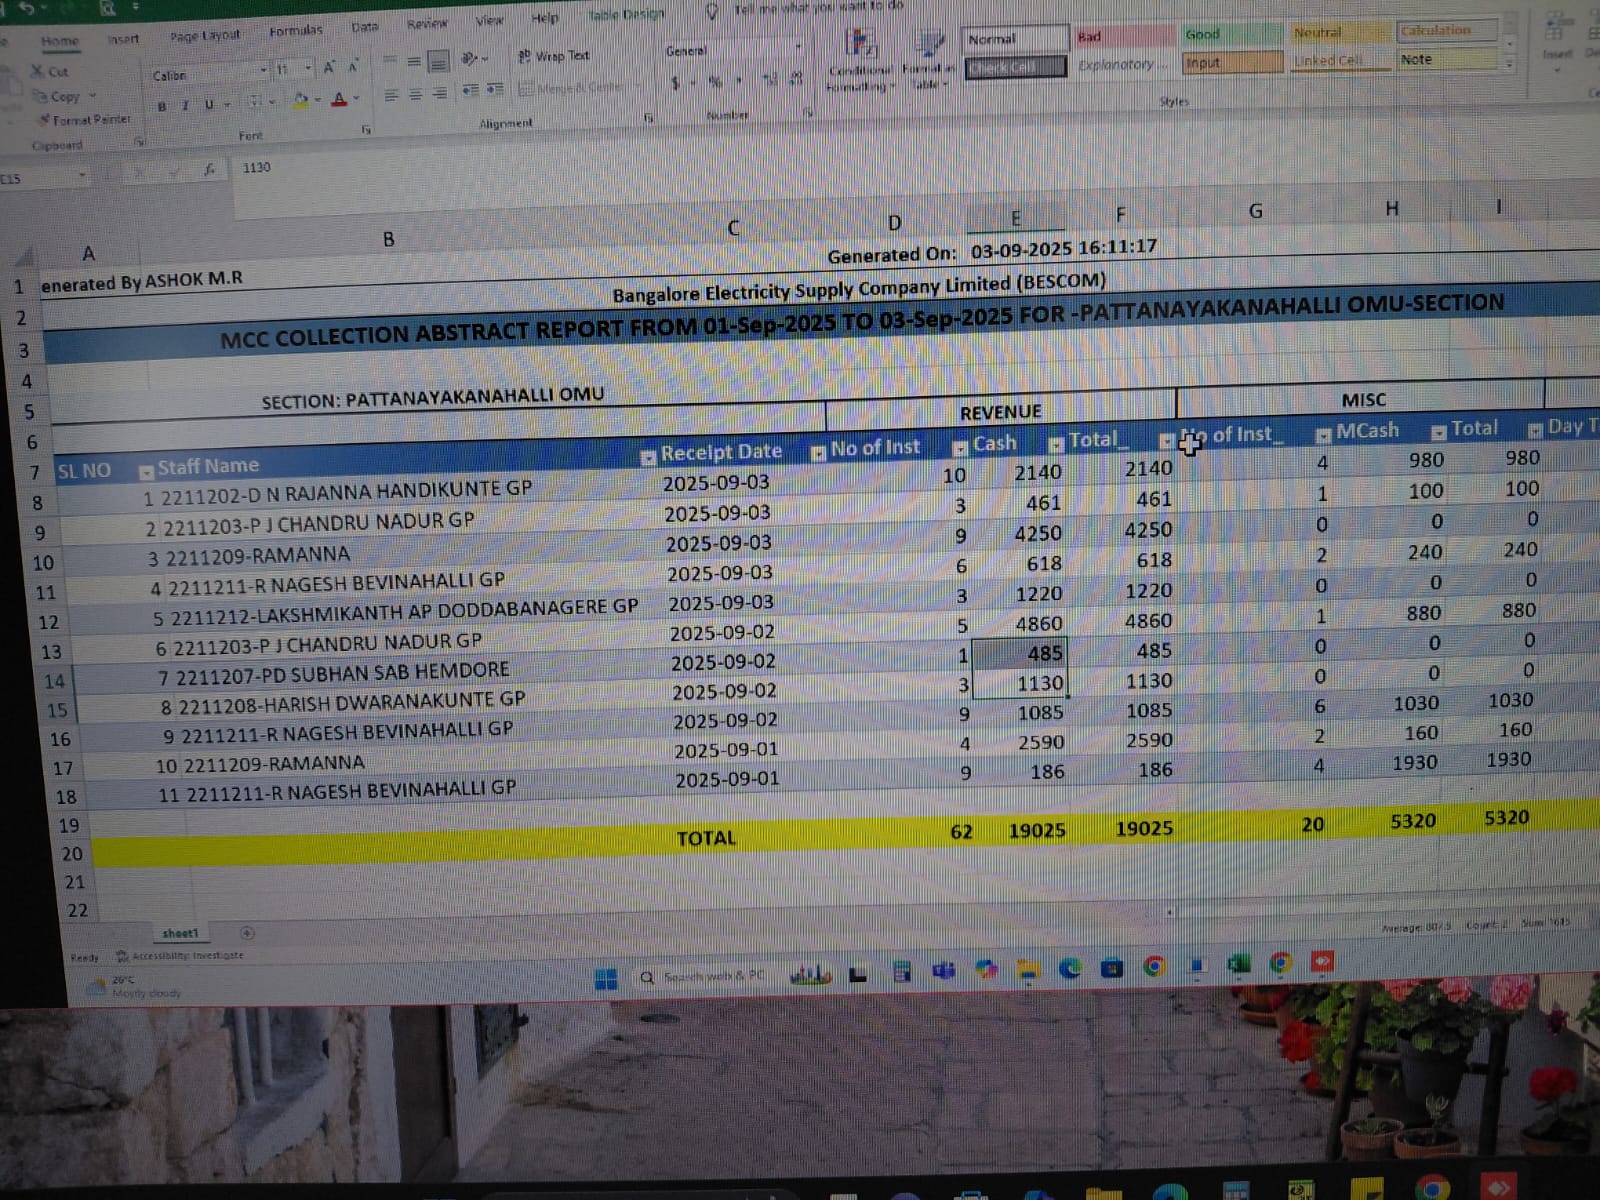The width and height of the screenshot is (1600, 1200).
Task: Apply the Check Cell style
Action: pos(1016,67)
